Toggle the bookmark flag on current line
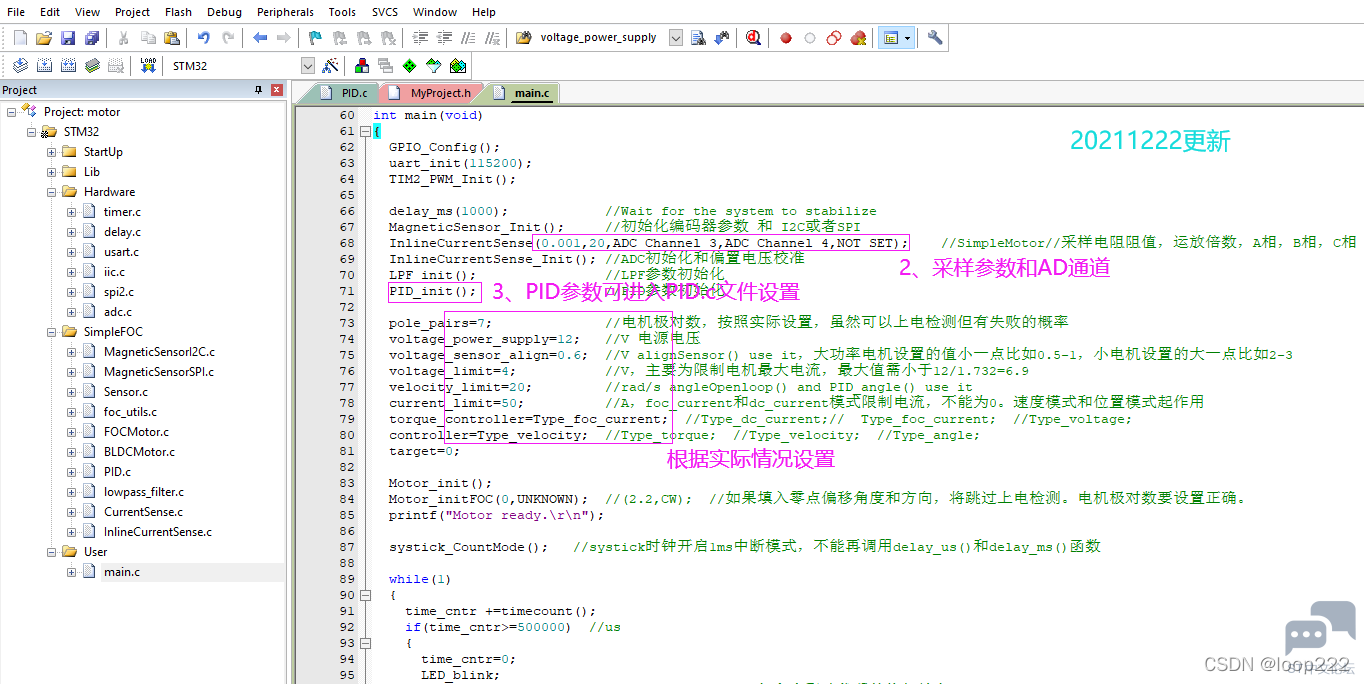1364x684 pixels. [x=314, y=38]
